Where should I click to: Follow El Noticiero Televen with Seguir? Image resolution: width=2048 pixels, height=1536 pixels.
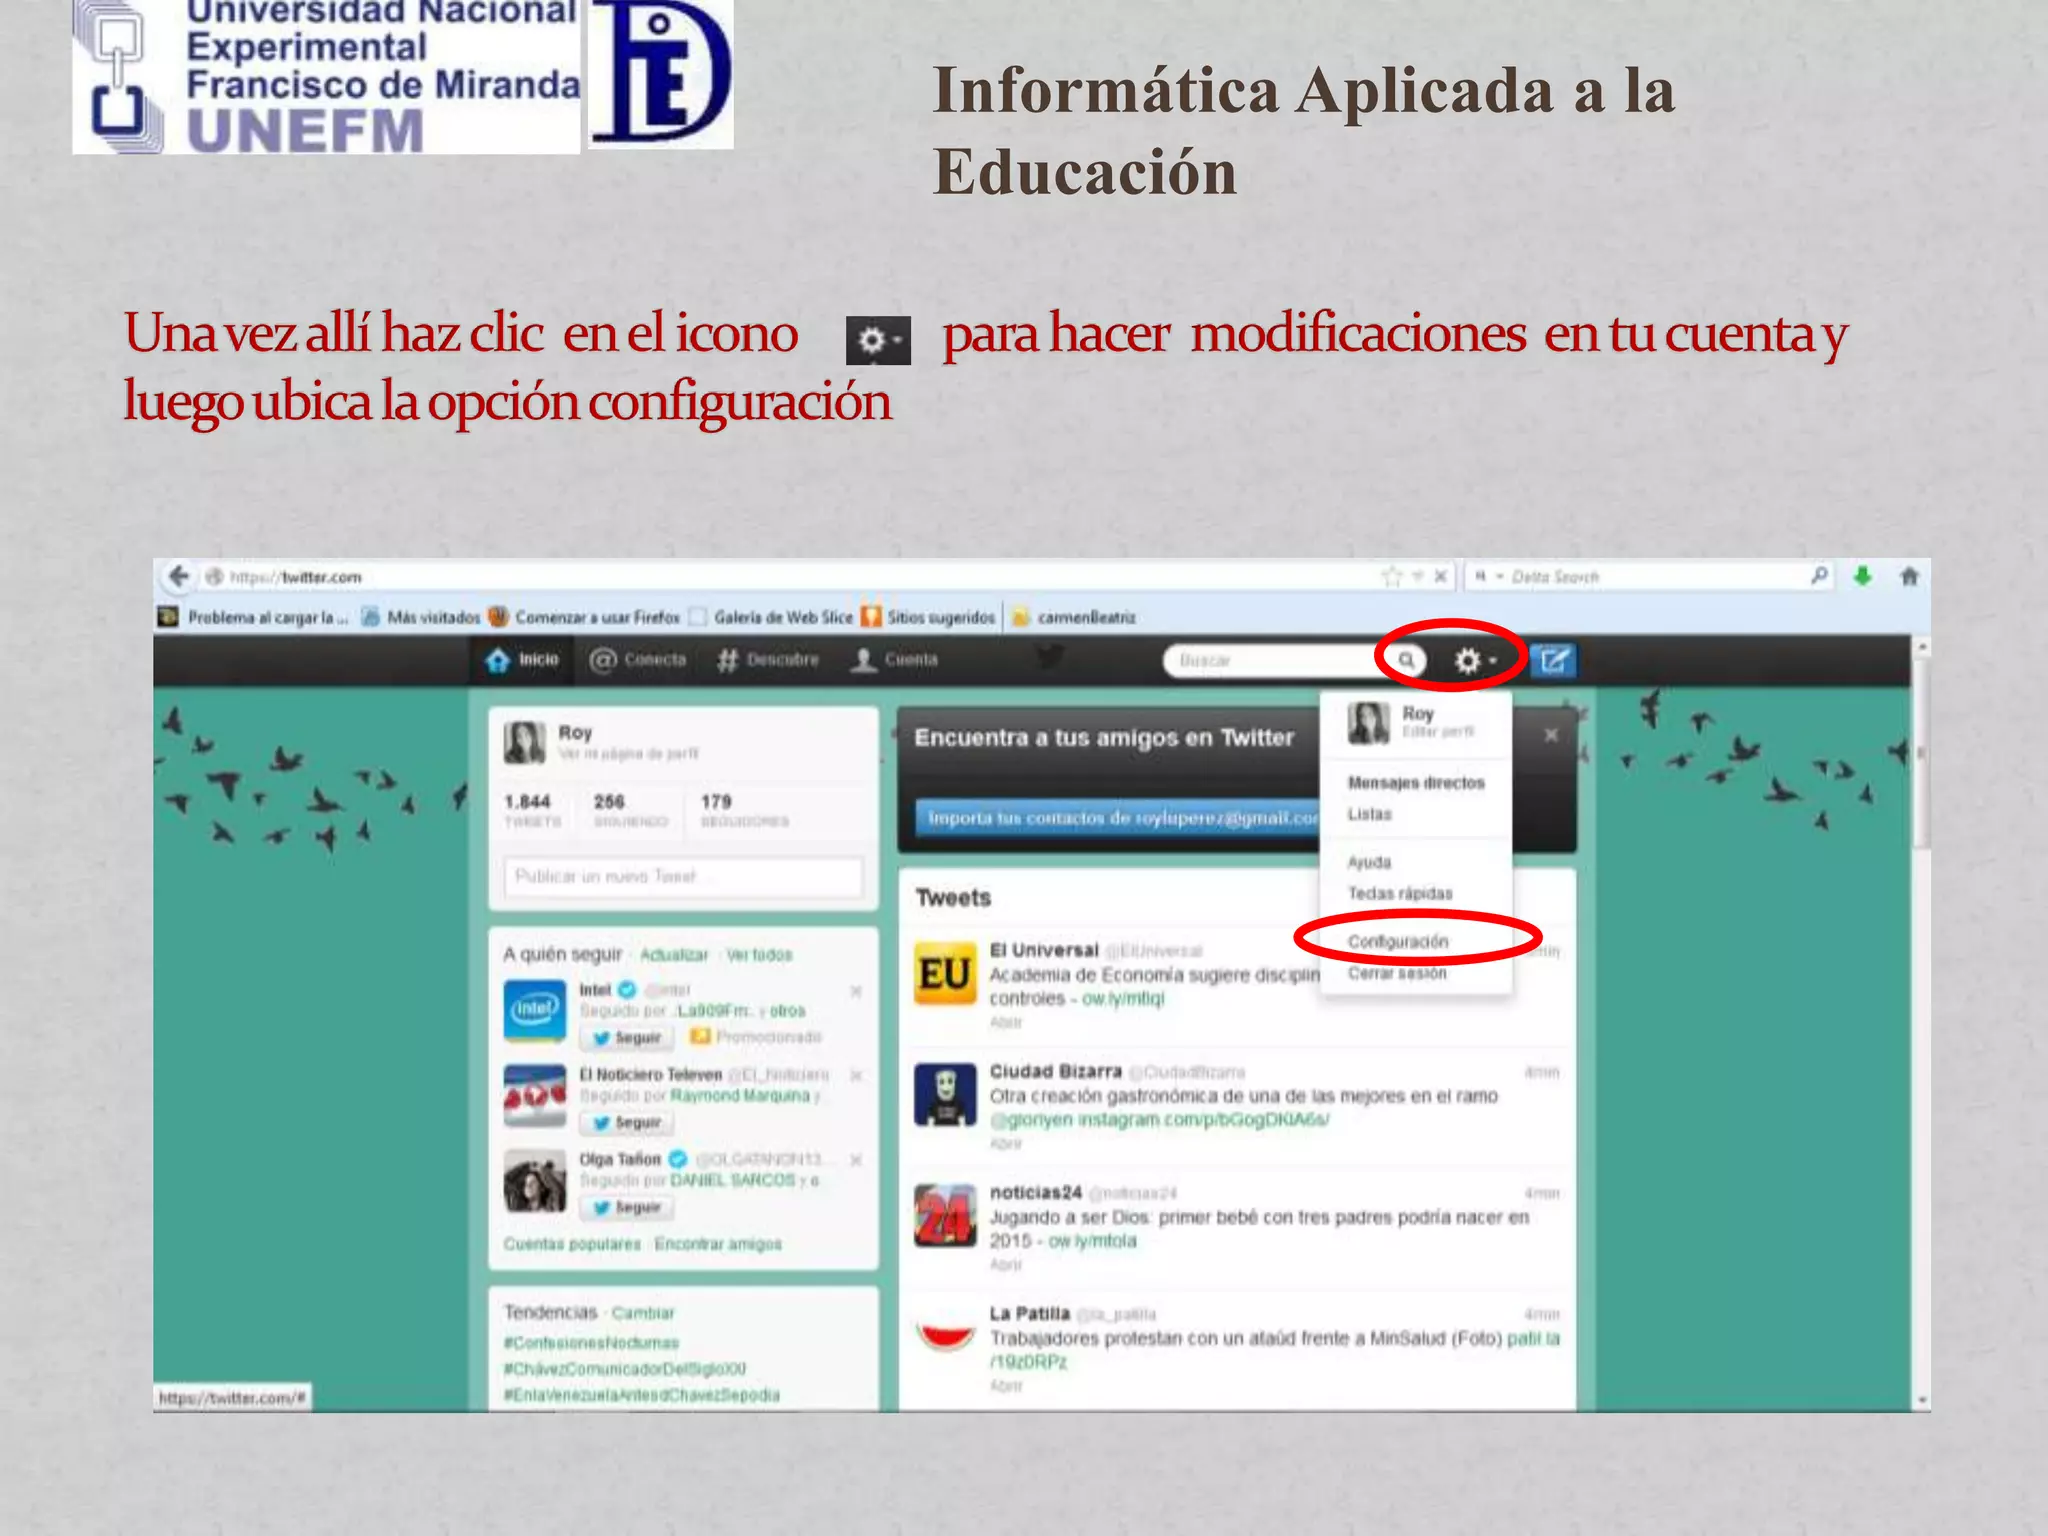(x=627, y=1123)
